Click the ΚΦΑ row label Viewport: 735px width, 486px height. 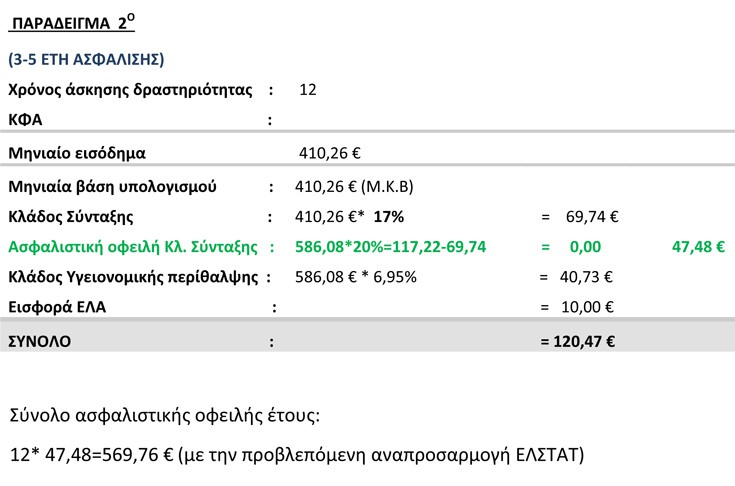tap(27, 120)
